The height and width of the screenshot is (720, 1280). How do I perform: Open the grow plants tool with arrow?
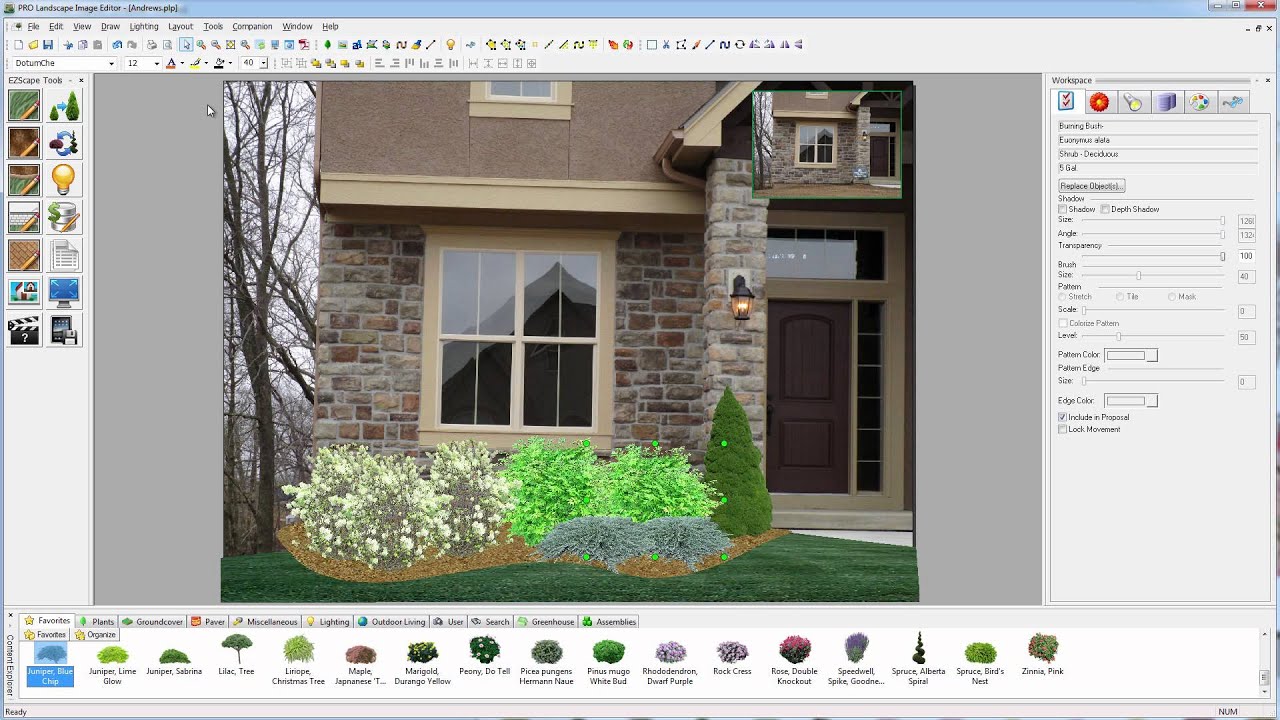pyautogui.click(x=64, y=105)
